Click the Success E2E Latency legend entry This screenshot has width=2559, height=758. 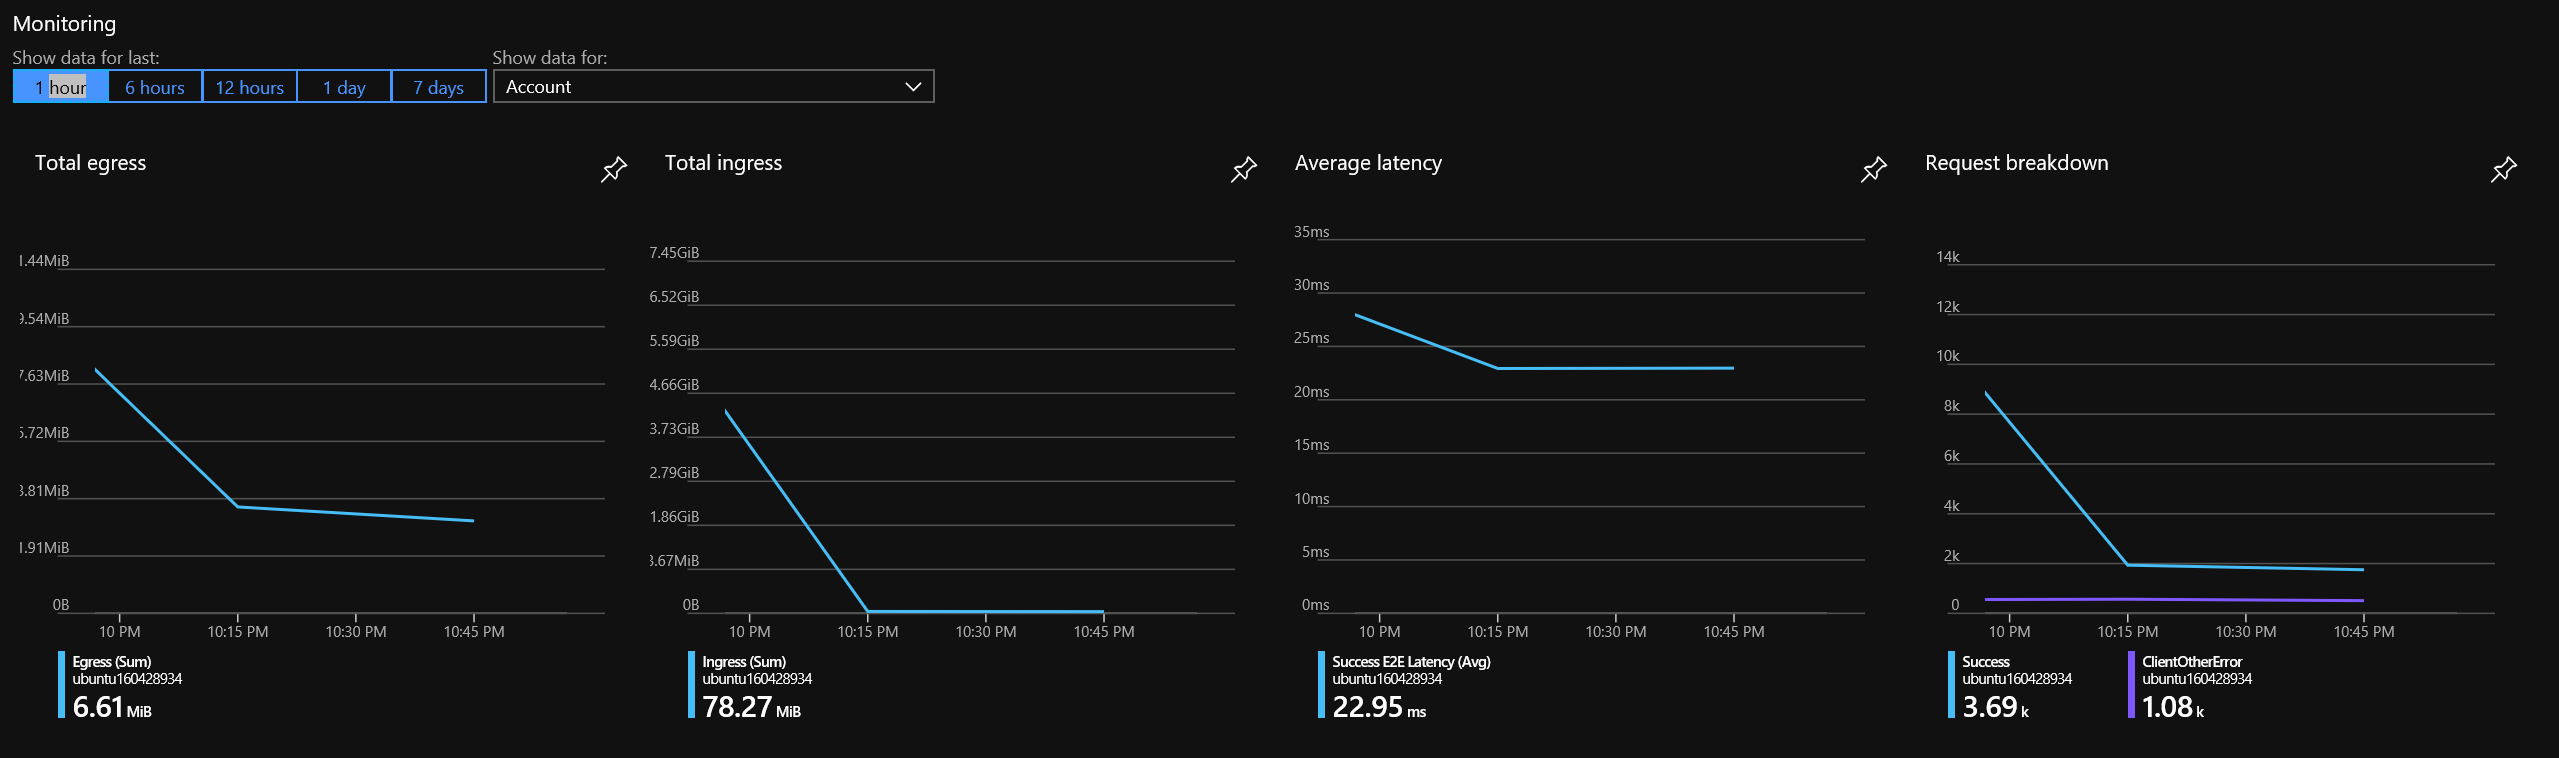(1410, 662)
